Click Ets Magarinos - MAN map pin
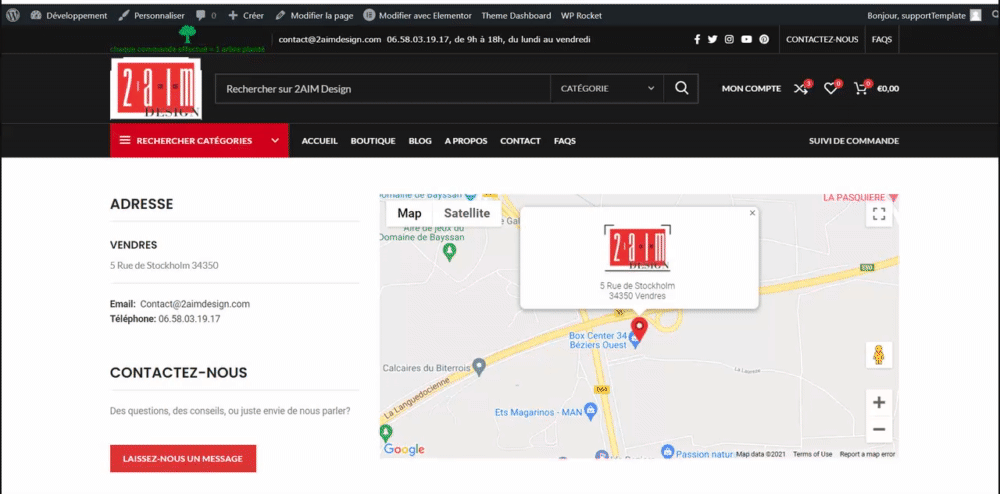Image resolution: width=1000 pixels, height=494 pixels. 591,411
